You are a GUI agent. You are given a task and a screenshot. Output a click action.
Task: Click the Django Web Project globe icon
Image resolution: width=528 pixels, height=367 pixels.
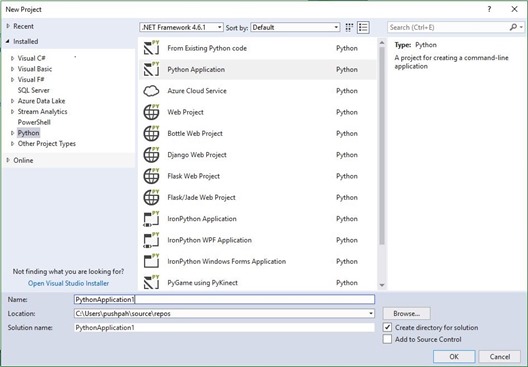(152, 155)
